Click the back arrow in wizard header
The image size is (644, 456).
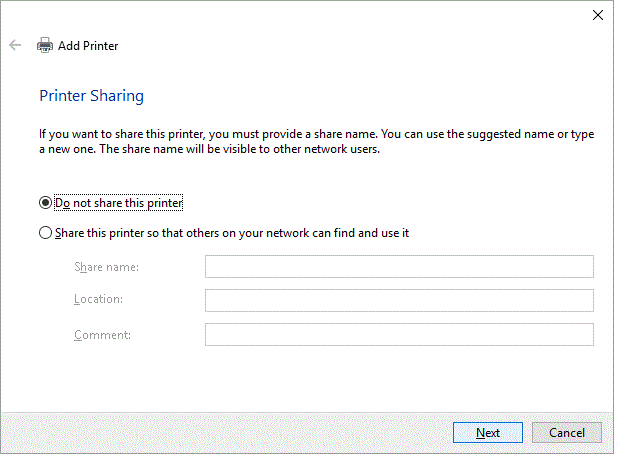(x=15, y=45)
